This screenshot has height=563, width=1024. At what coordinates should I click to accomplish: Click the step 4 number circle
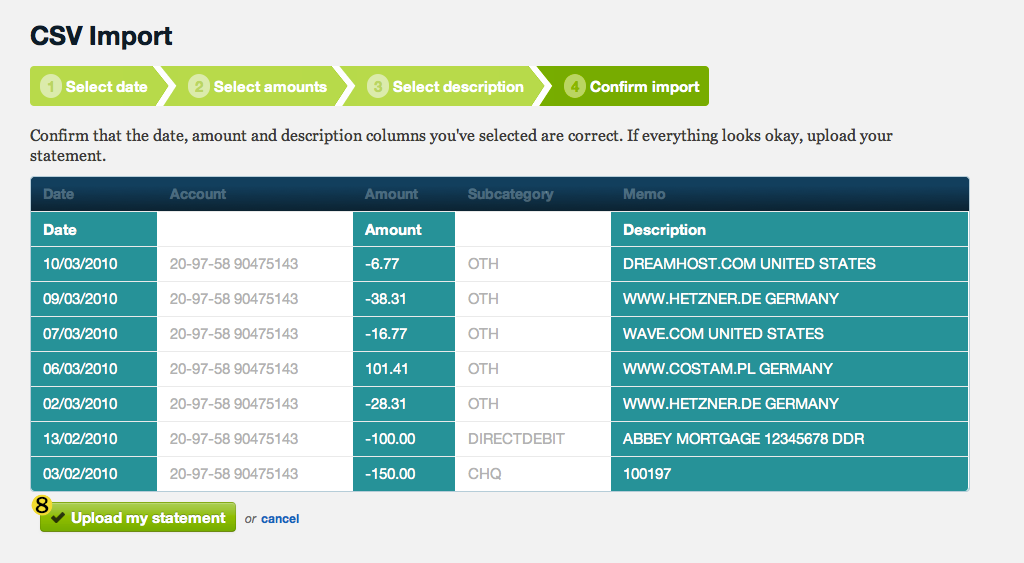click(575, 86)
